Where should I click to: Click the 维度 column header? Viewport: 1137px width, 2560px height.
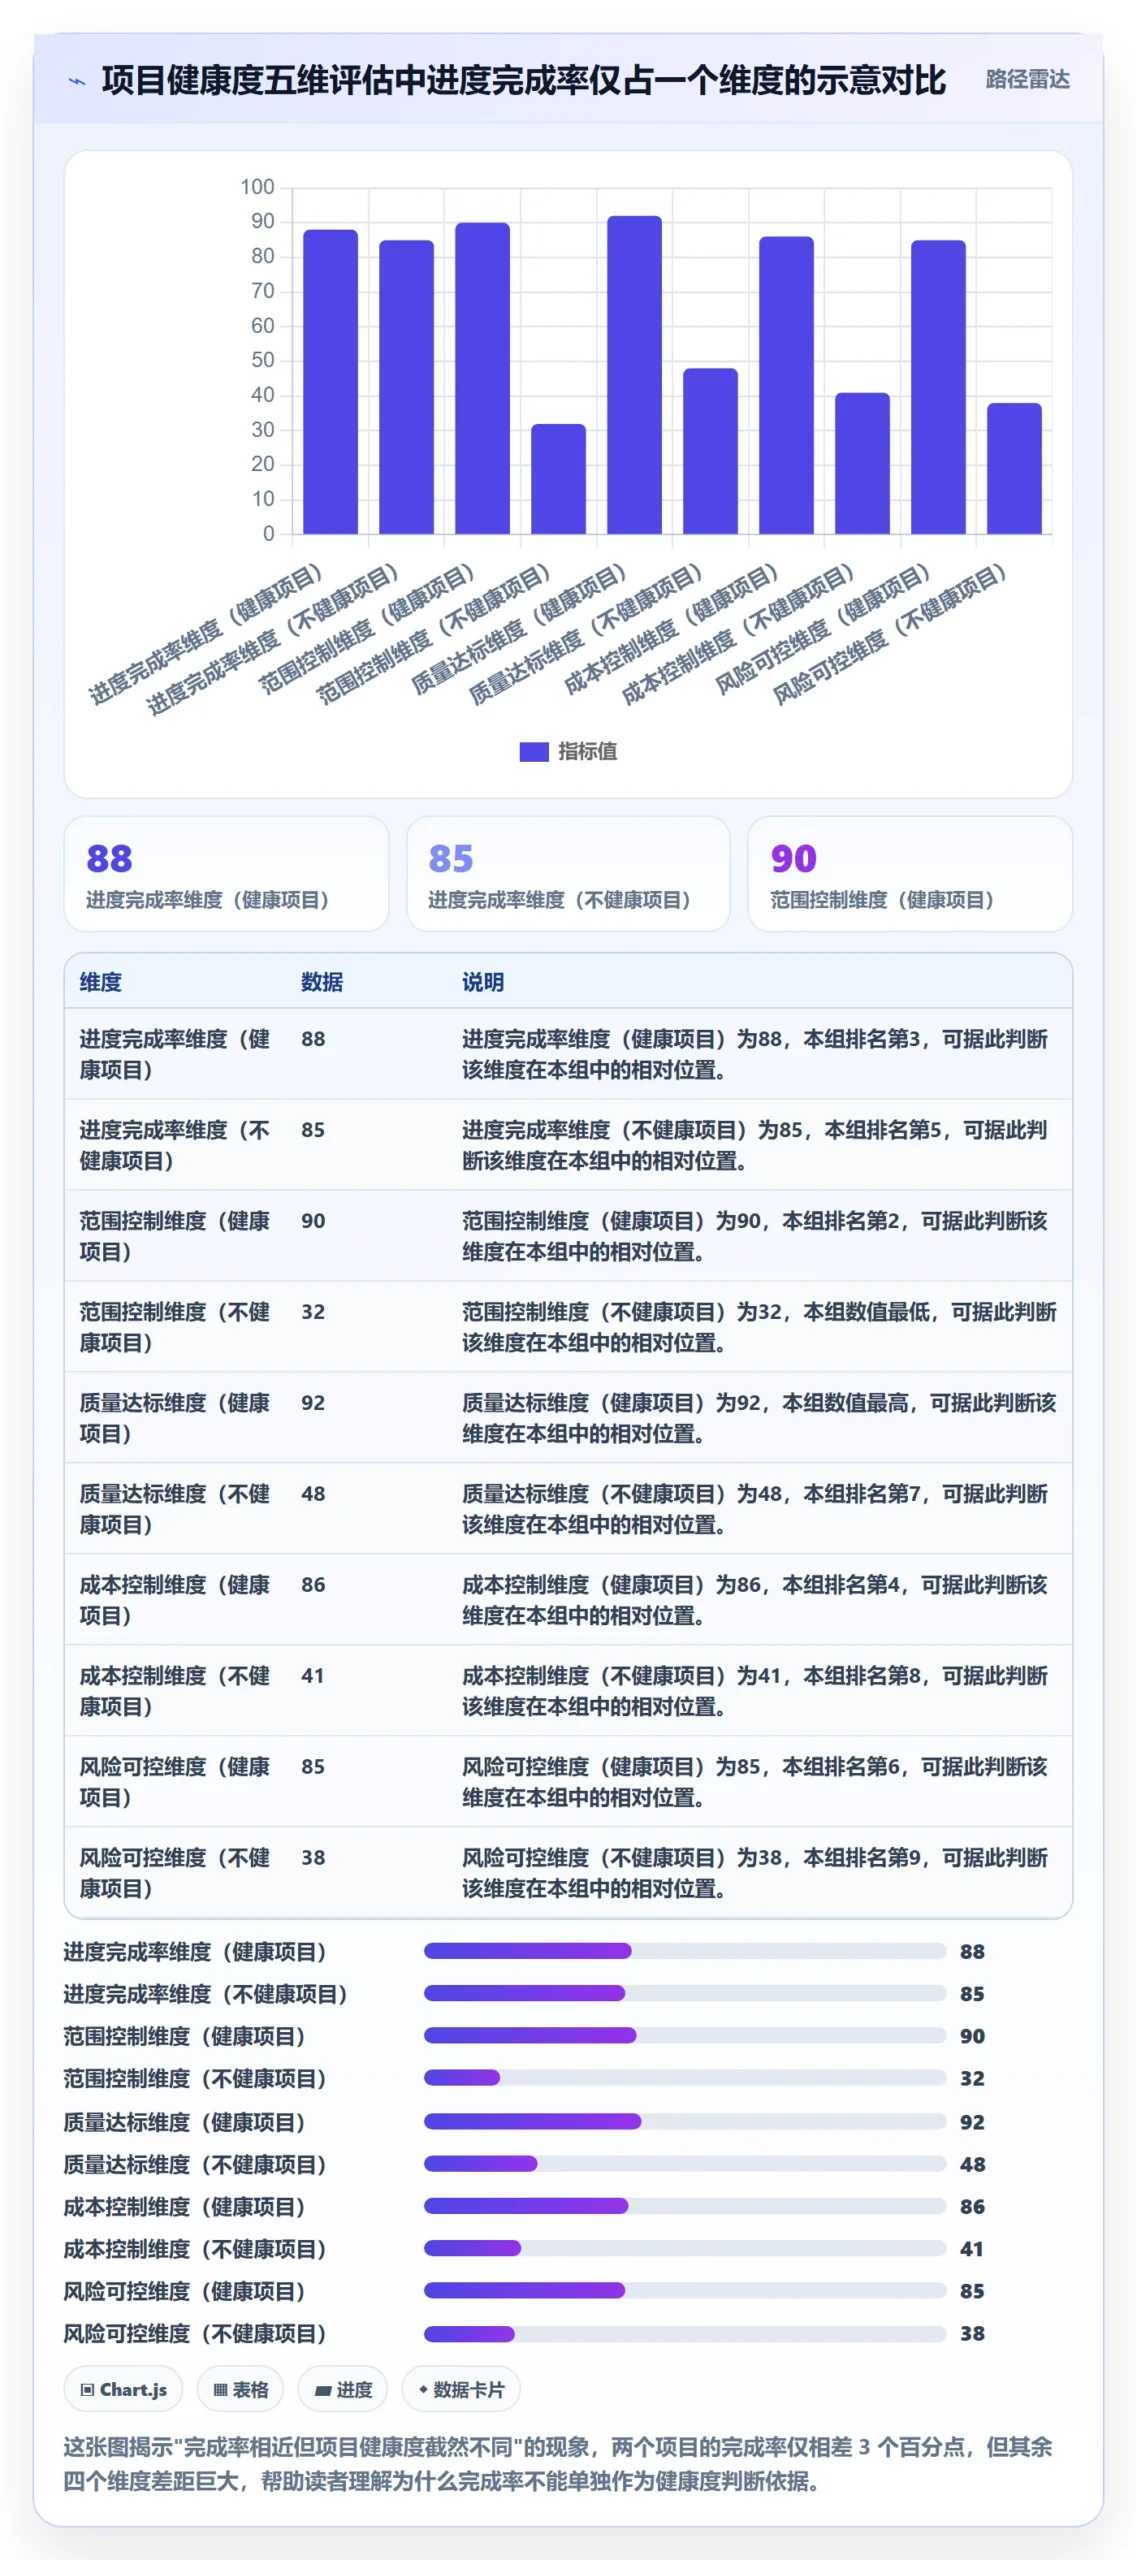101,982
